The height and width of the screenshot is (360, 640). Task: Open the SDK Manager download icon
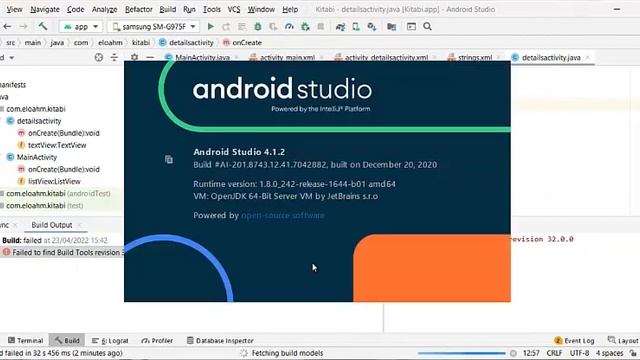(372, 27)
